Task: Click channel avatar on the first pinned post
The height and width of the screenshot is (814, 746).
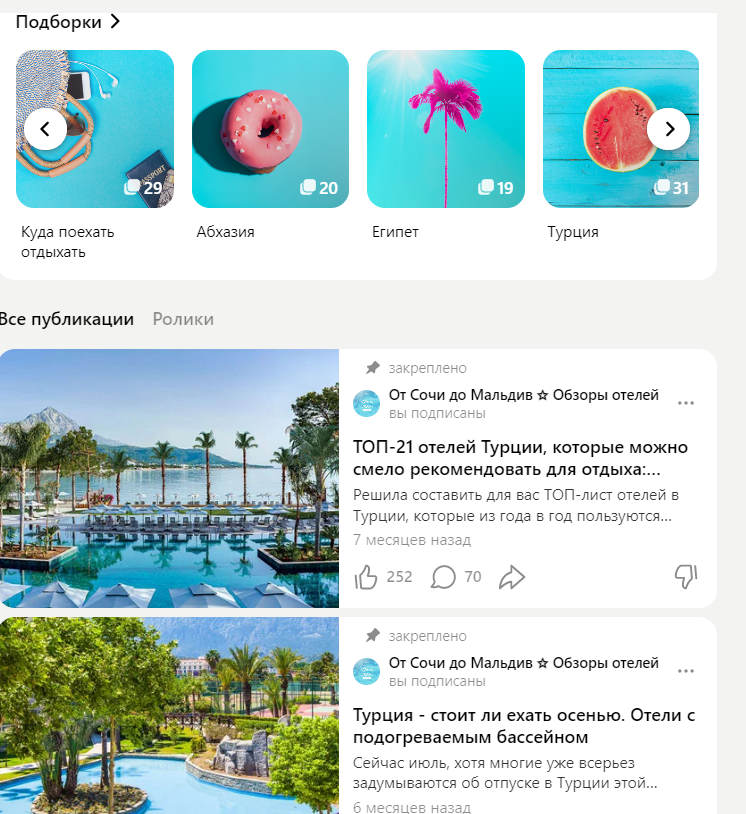Action: pyautogui.click(x=367, y=403)
